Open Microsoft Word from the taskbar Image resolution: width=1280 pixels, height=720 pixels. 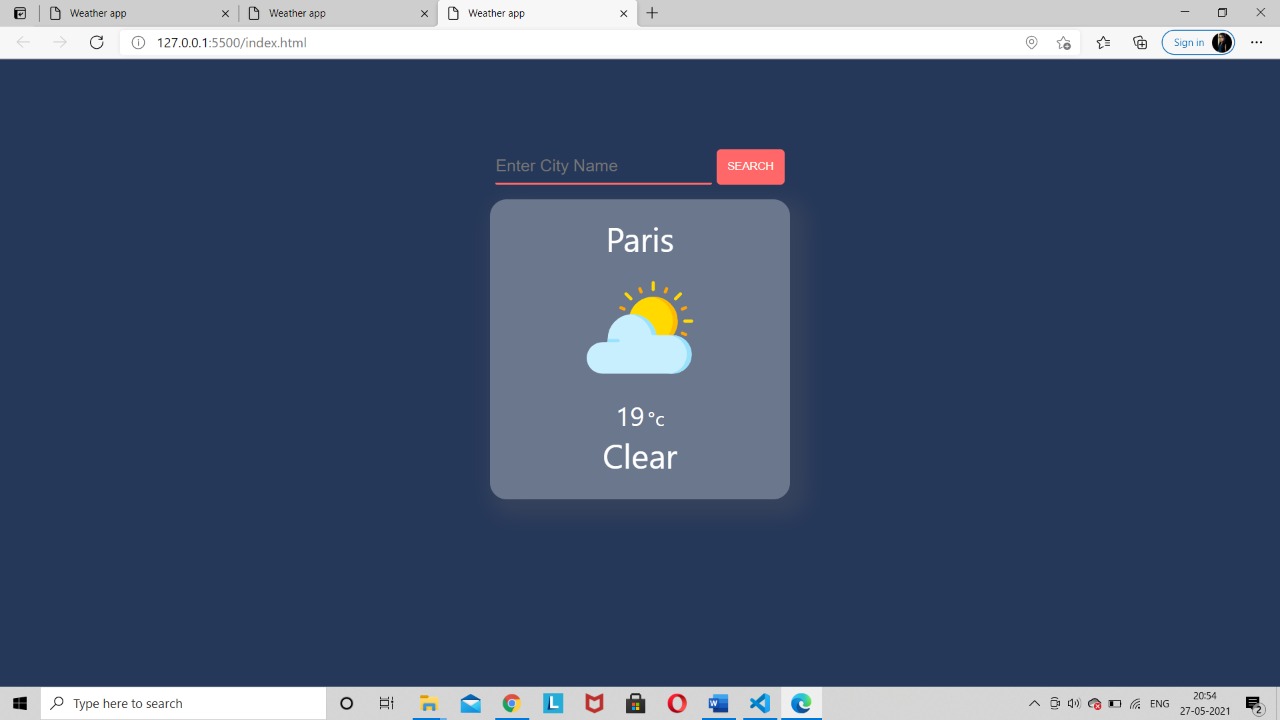pos(718,703)
